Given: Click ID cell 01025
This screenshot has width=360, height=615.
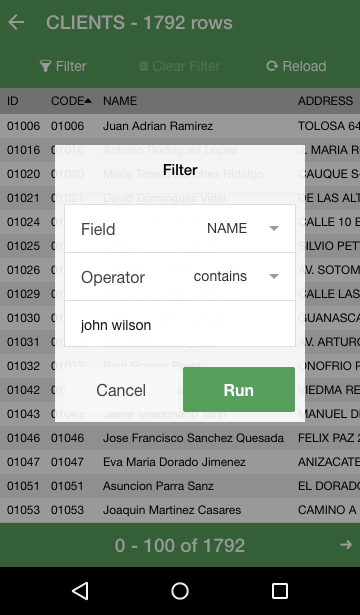Looking at the screenshot, I should pyautogui.click(x=24, y=246).
